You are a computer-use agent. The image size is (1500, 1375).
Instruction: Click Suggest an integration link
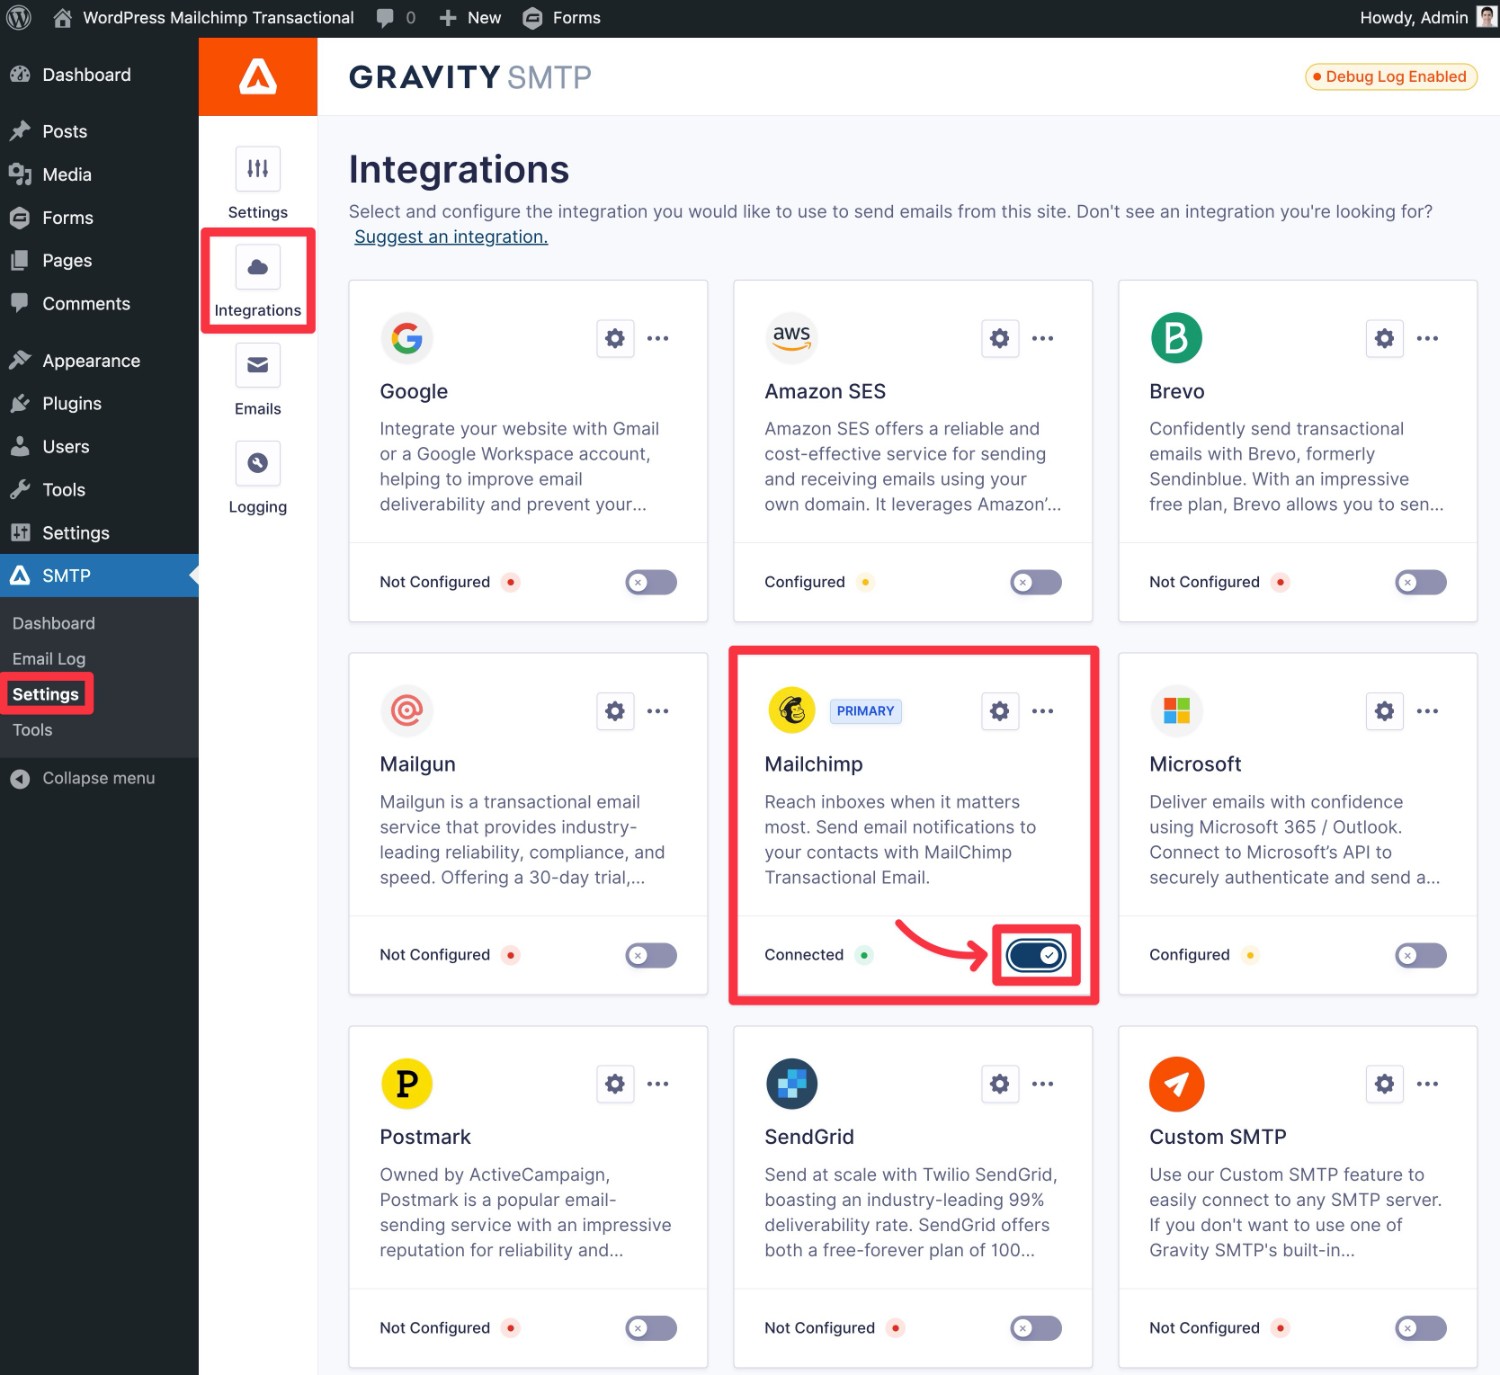coord(451,237)
